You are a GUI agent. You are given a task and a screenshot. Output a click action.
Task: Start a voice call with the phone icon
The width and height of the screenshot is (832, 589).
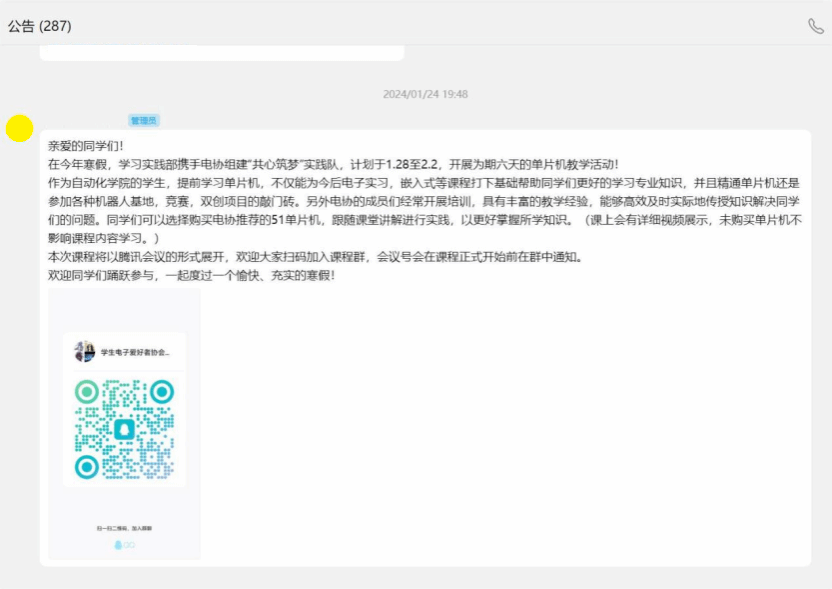815,26
